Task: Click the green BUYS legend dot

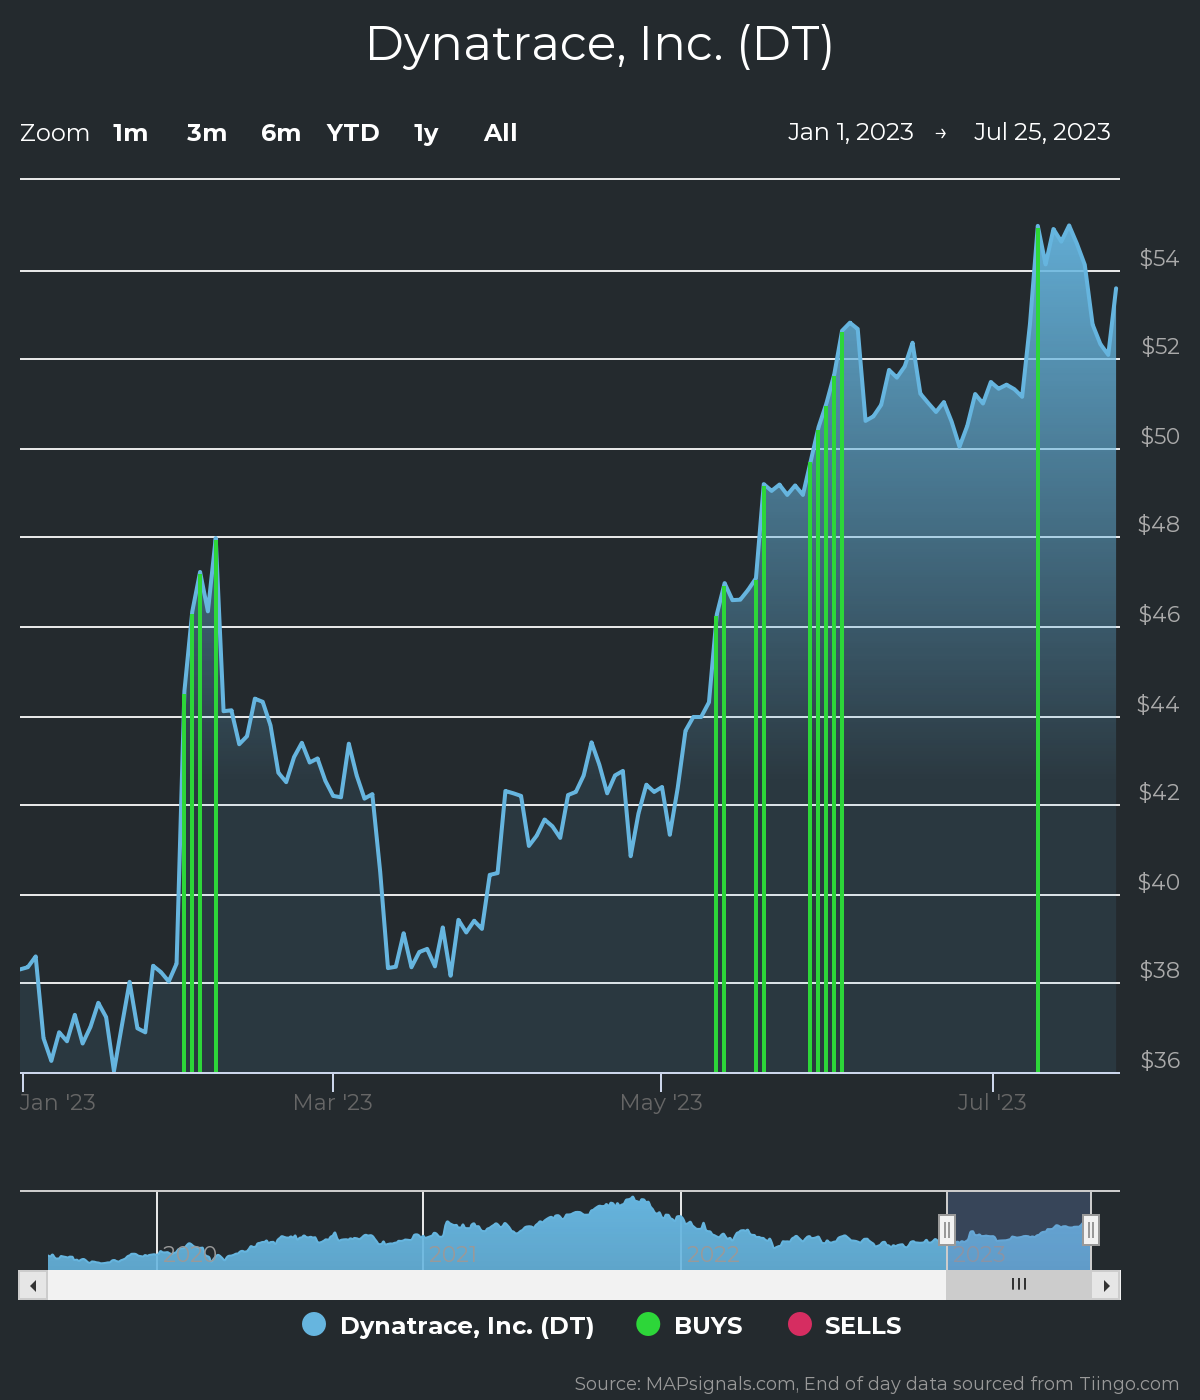Action: [648, 1324]
